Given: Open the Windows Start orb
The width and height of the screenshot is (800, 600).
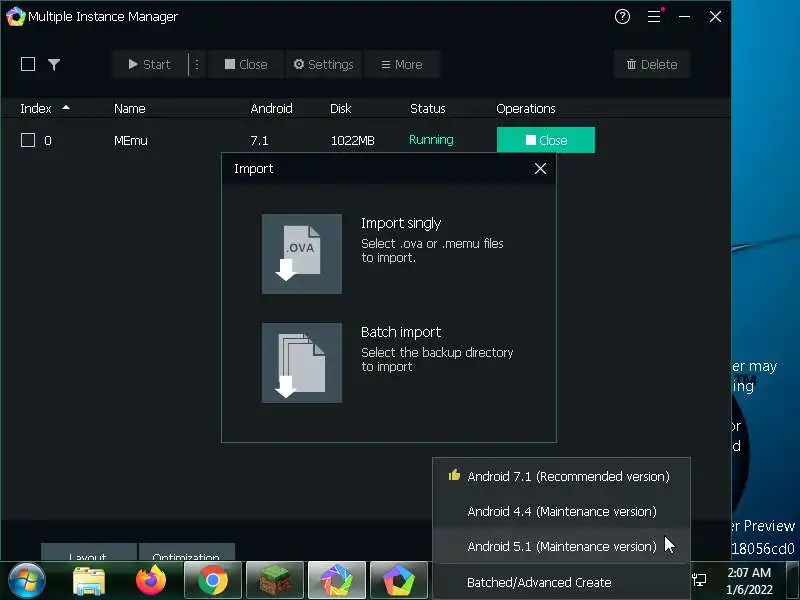Looking at the screenshot, I should point(27,580).
